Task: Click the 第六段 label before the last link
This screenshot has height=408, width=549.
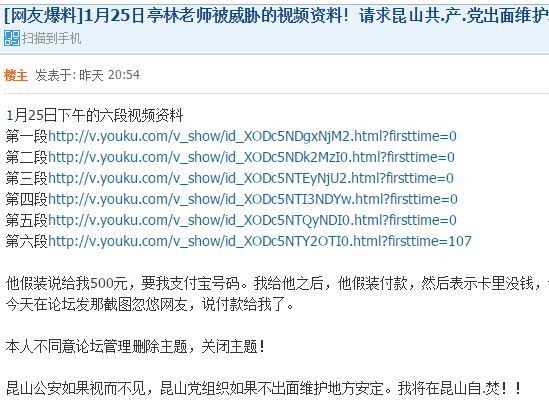Action: (27, 241)
